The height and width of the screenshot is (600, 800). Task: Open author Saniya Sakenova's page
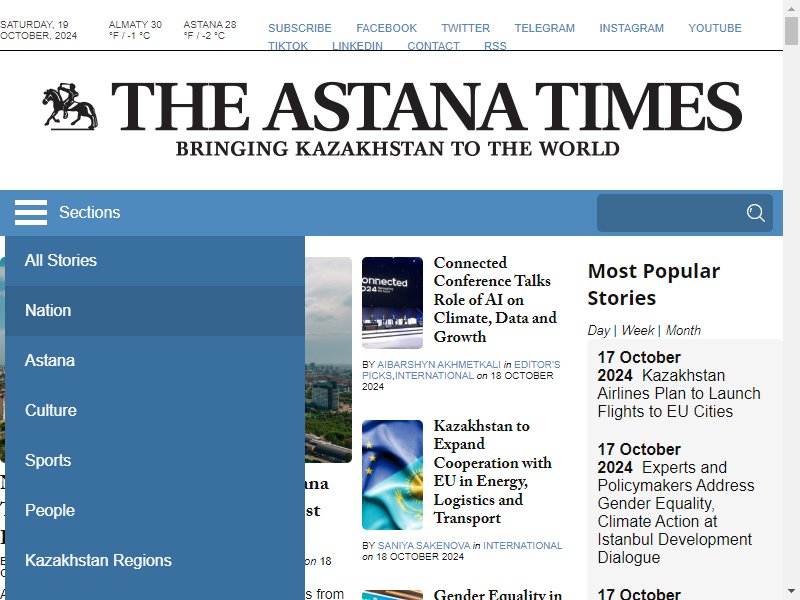424,545
